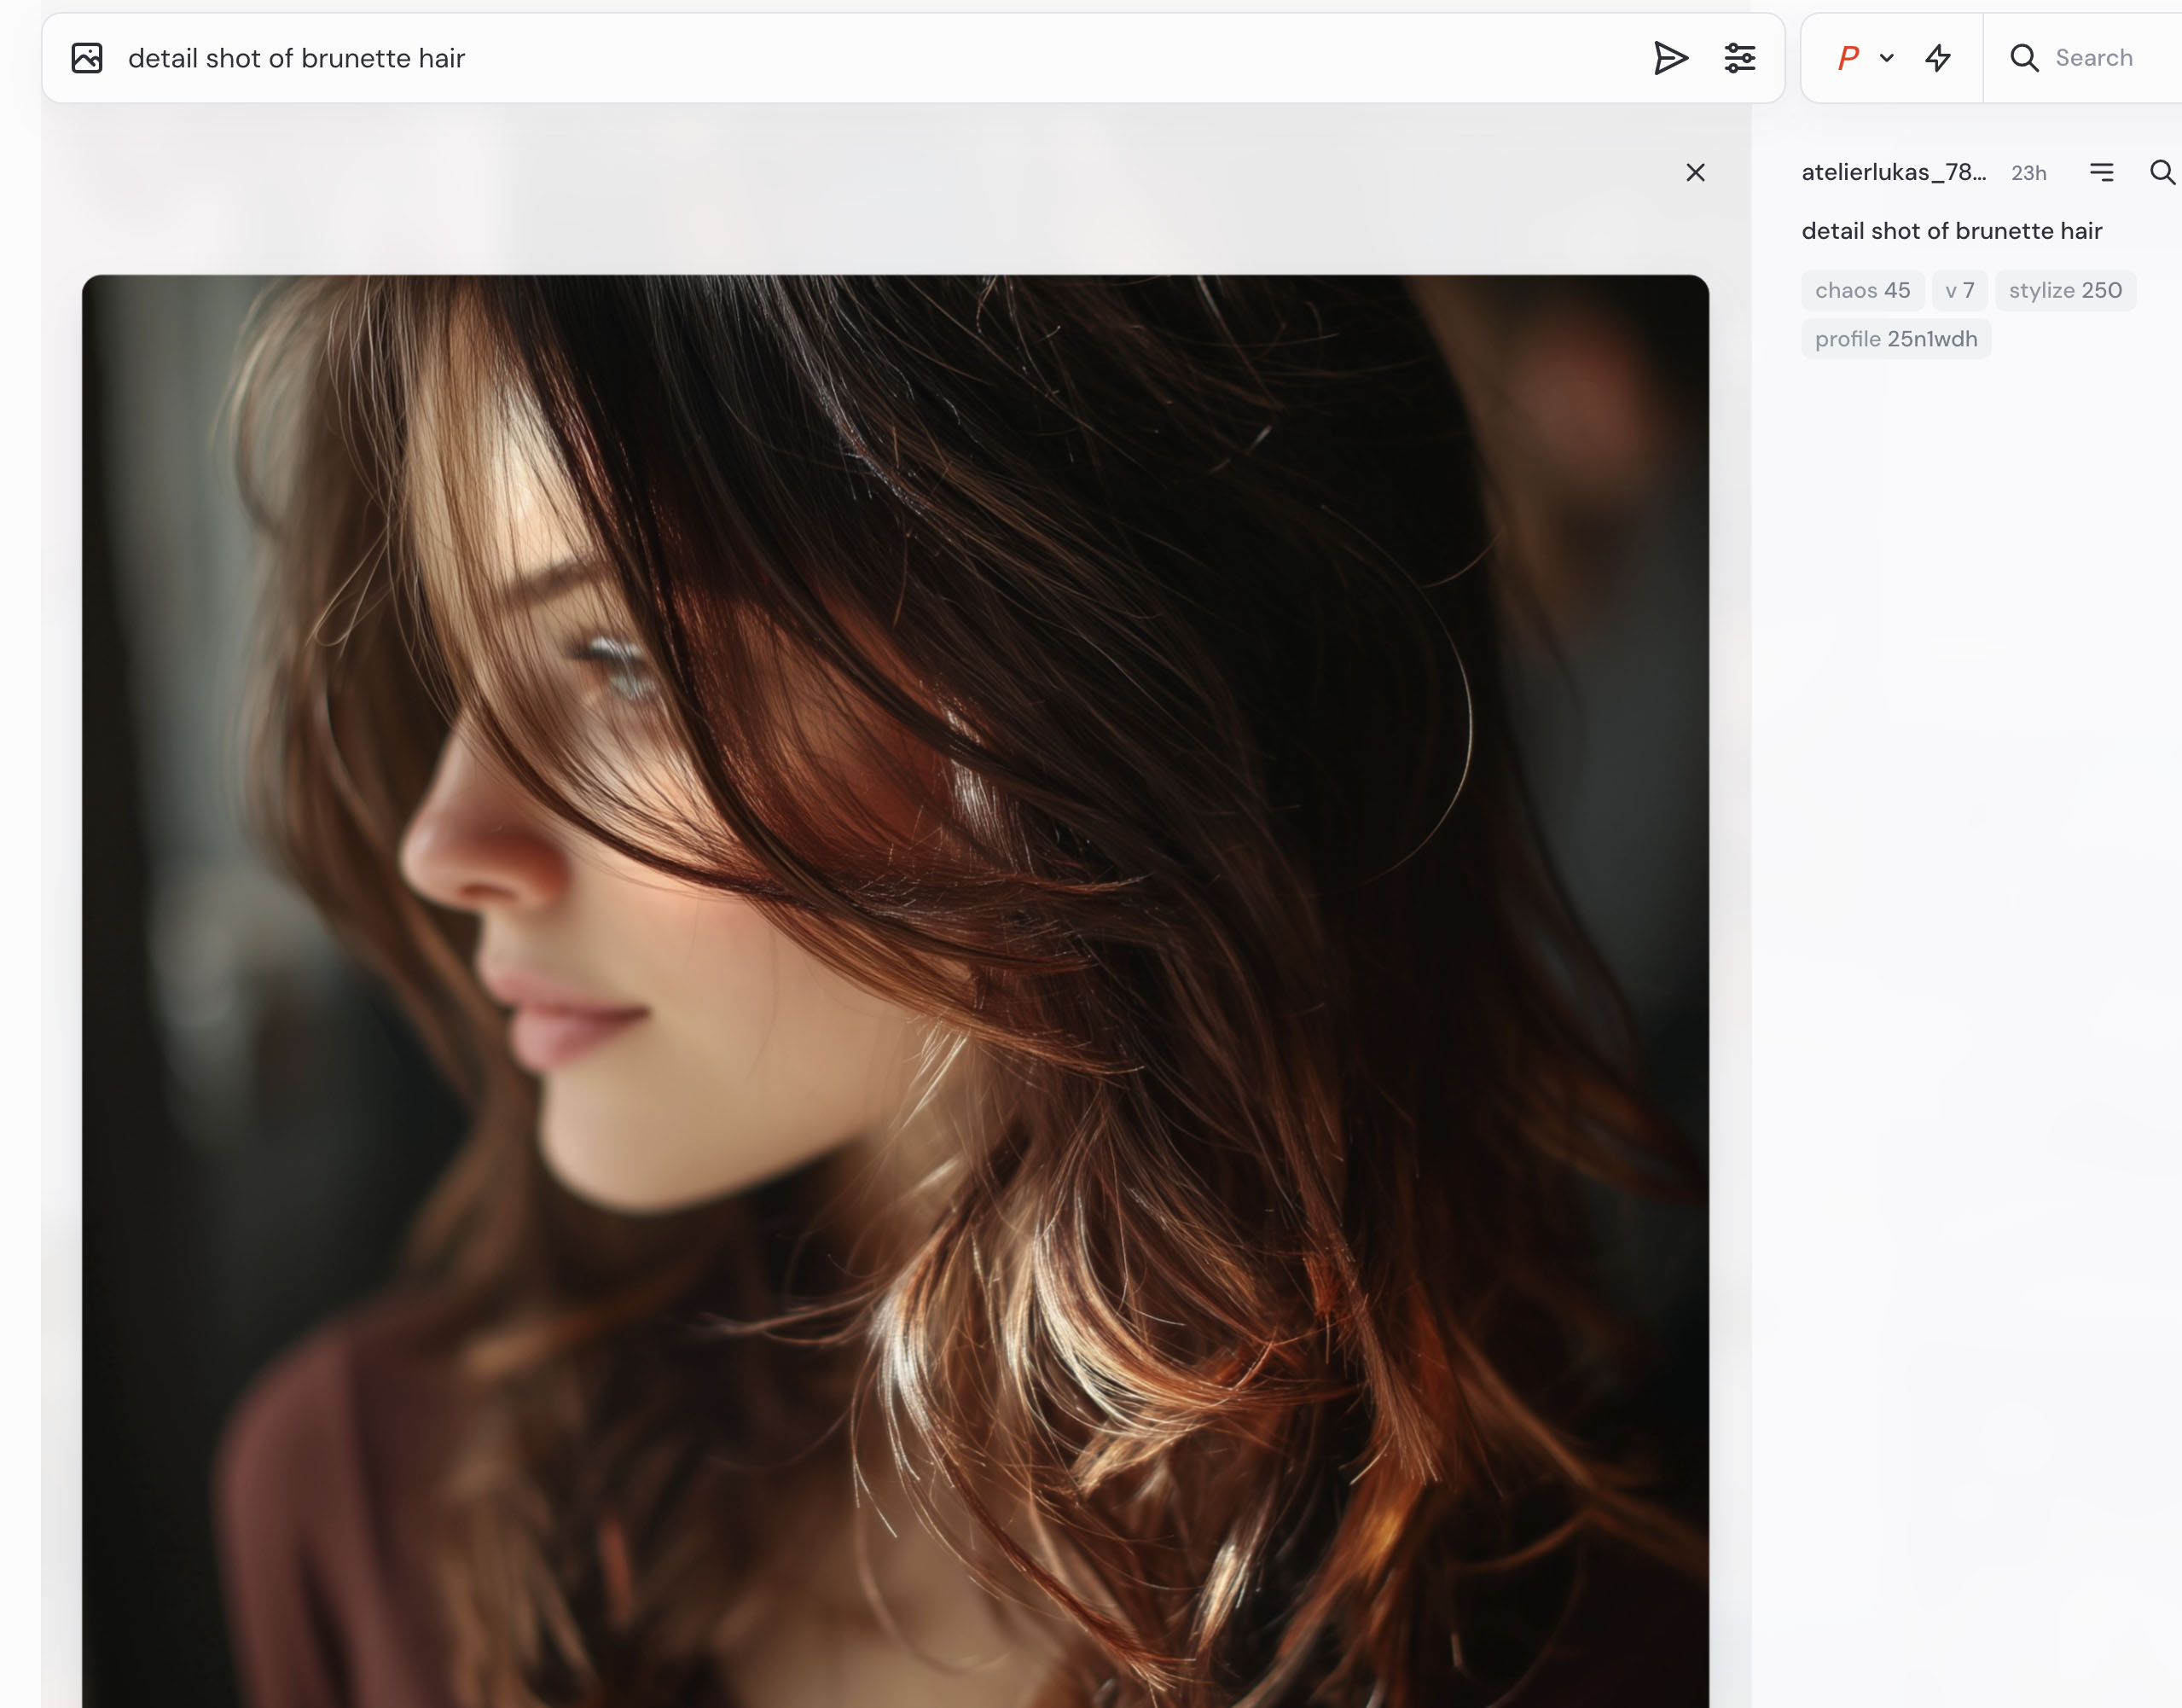Open the atelierlukas_78 user profile link
The height and width of the screenshot is (1708, 2182).
pos(1893,172)
